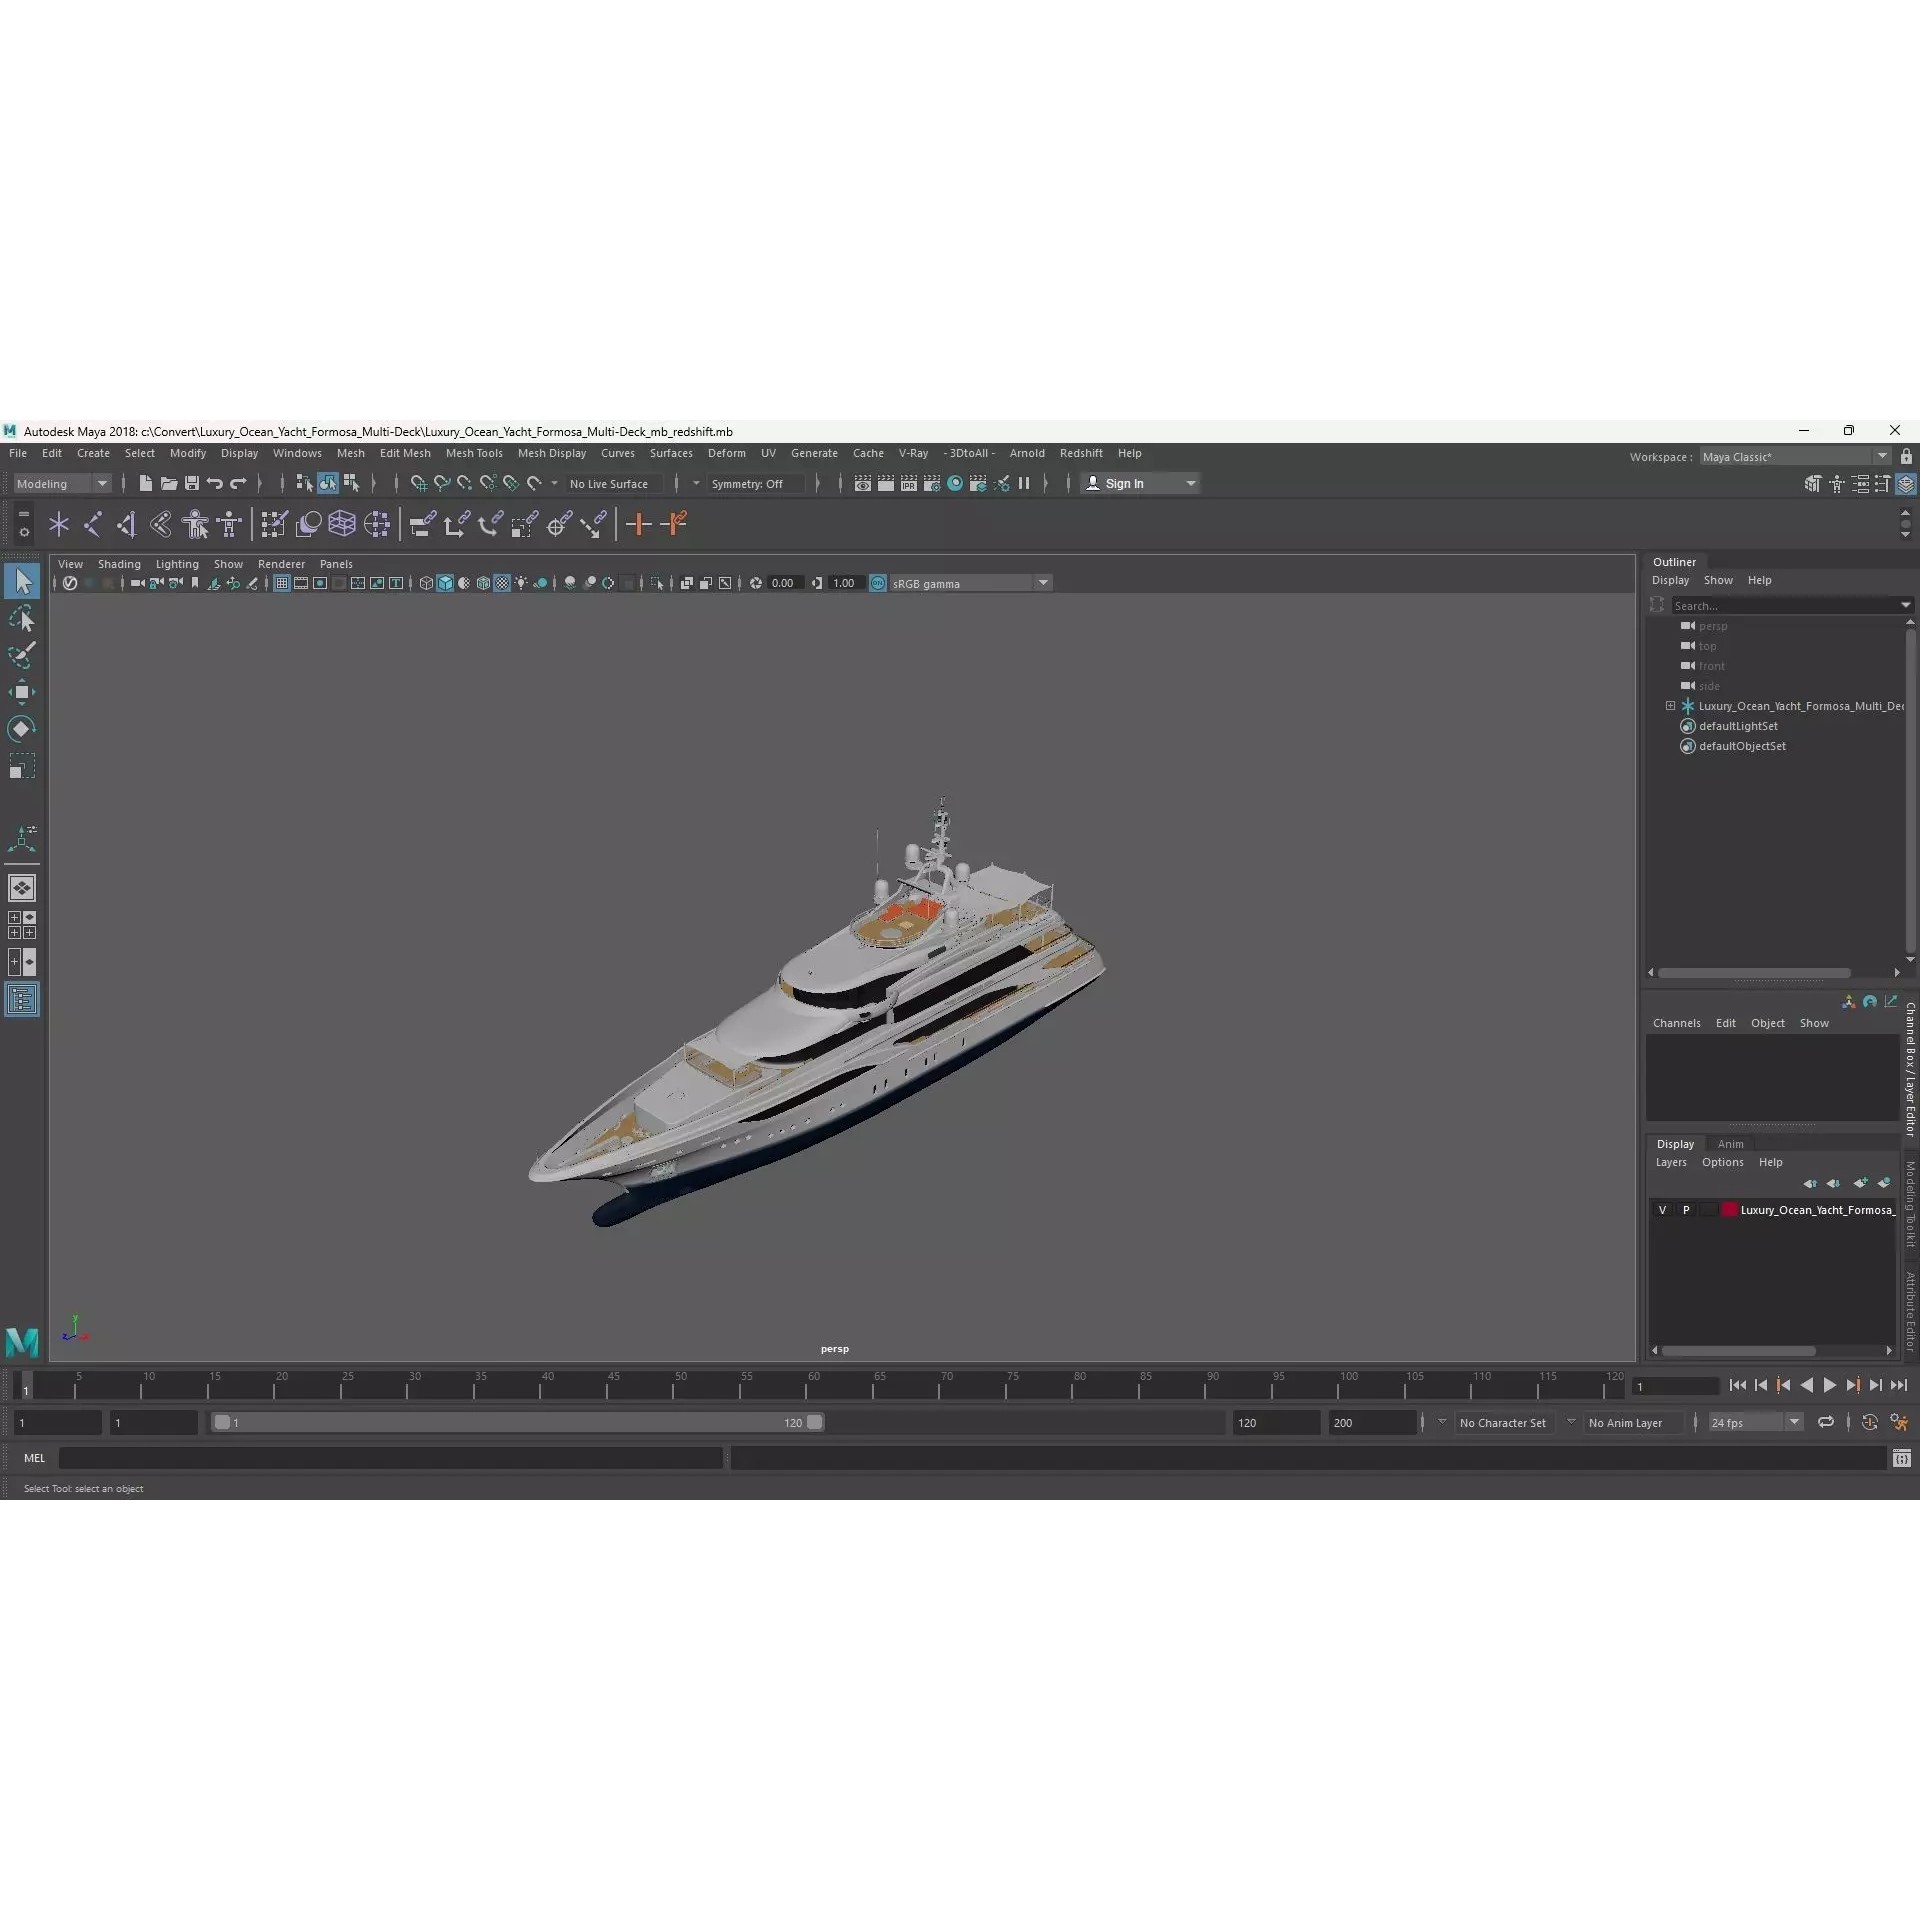
Task: Switch to the Anim tab in Layer Editor
Action: (1731, 1143)
